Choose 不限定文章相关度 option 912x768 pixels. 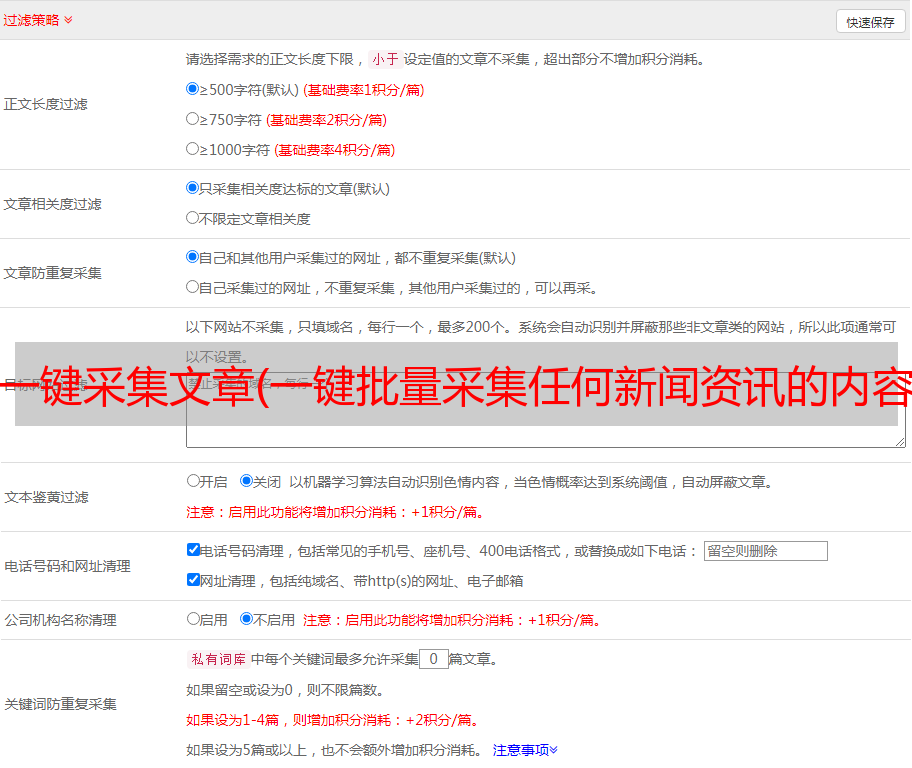click(x=193, y=218)
